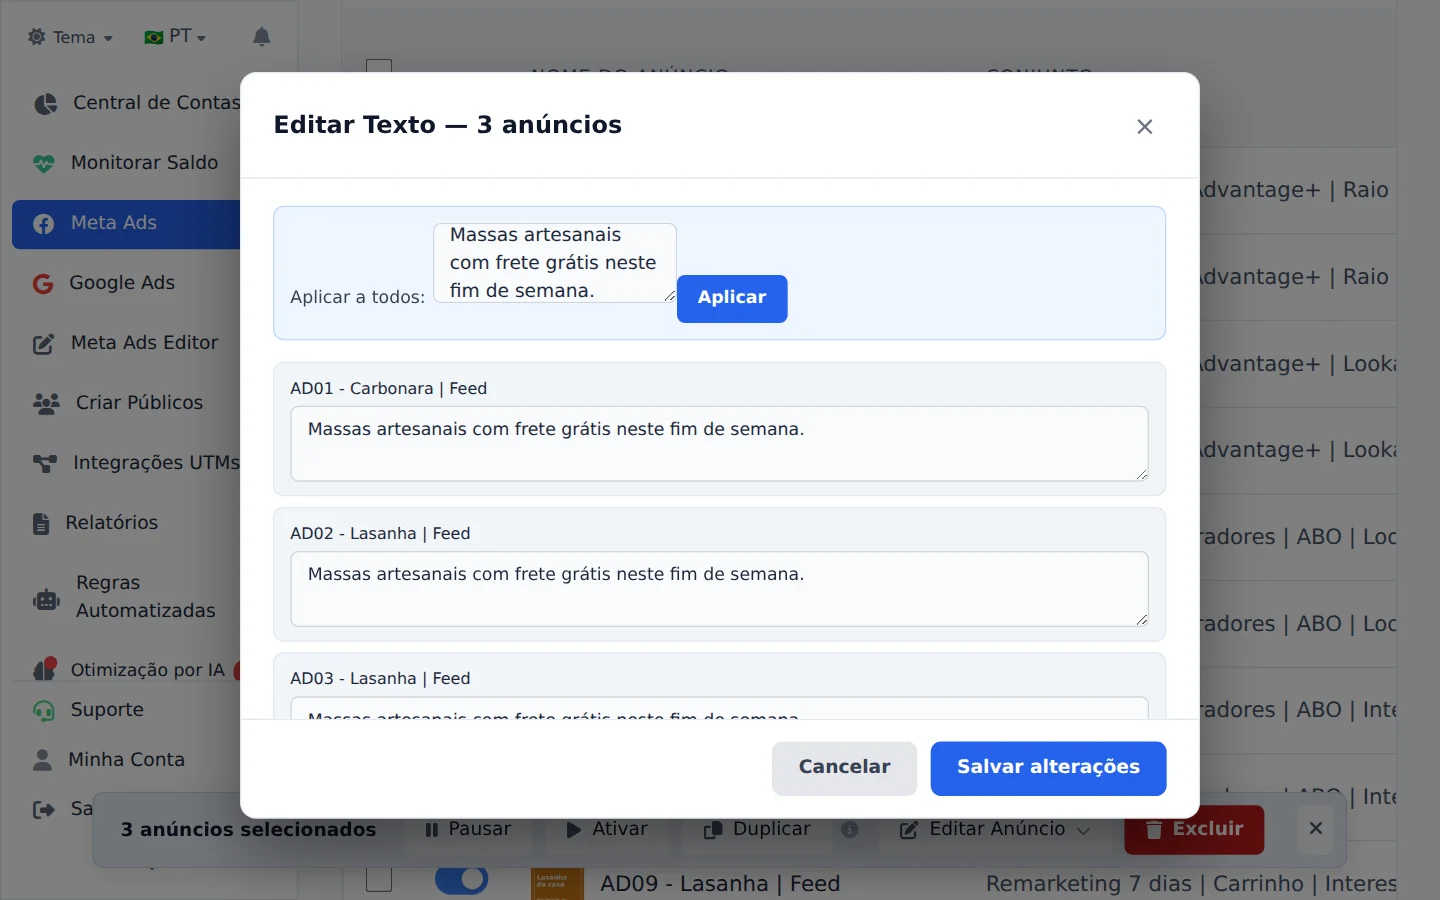
Task: Click Monitorar Saldo heartbeat icon
Action: (x=44, y=163)
